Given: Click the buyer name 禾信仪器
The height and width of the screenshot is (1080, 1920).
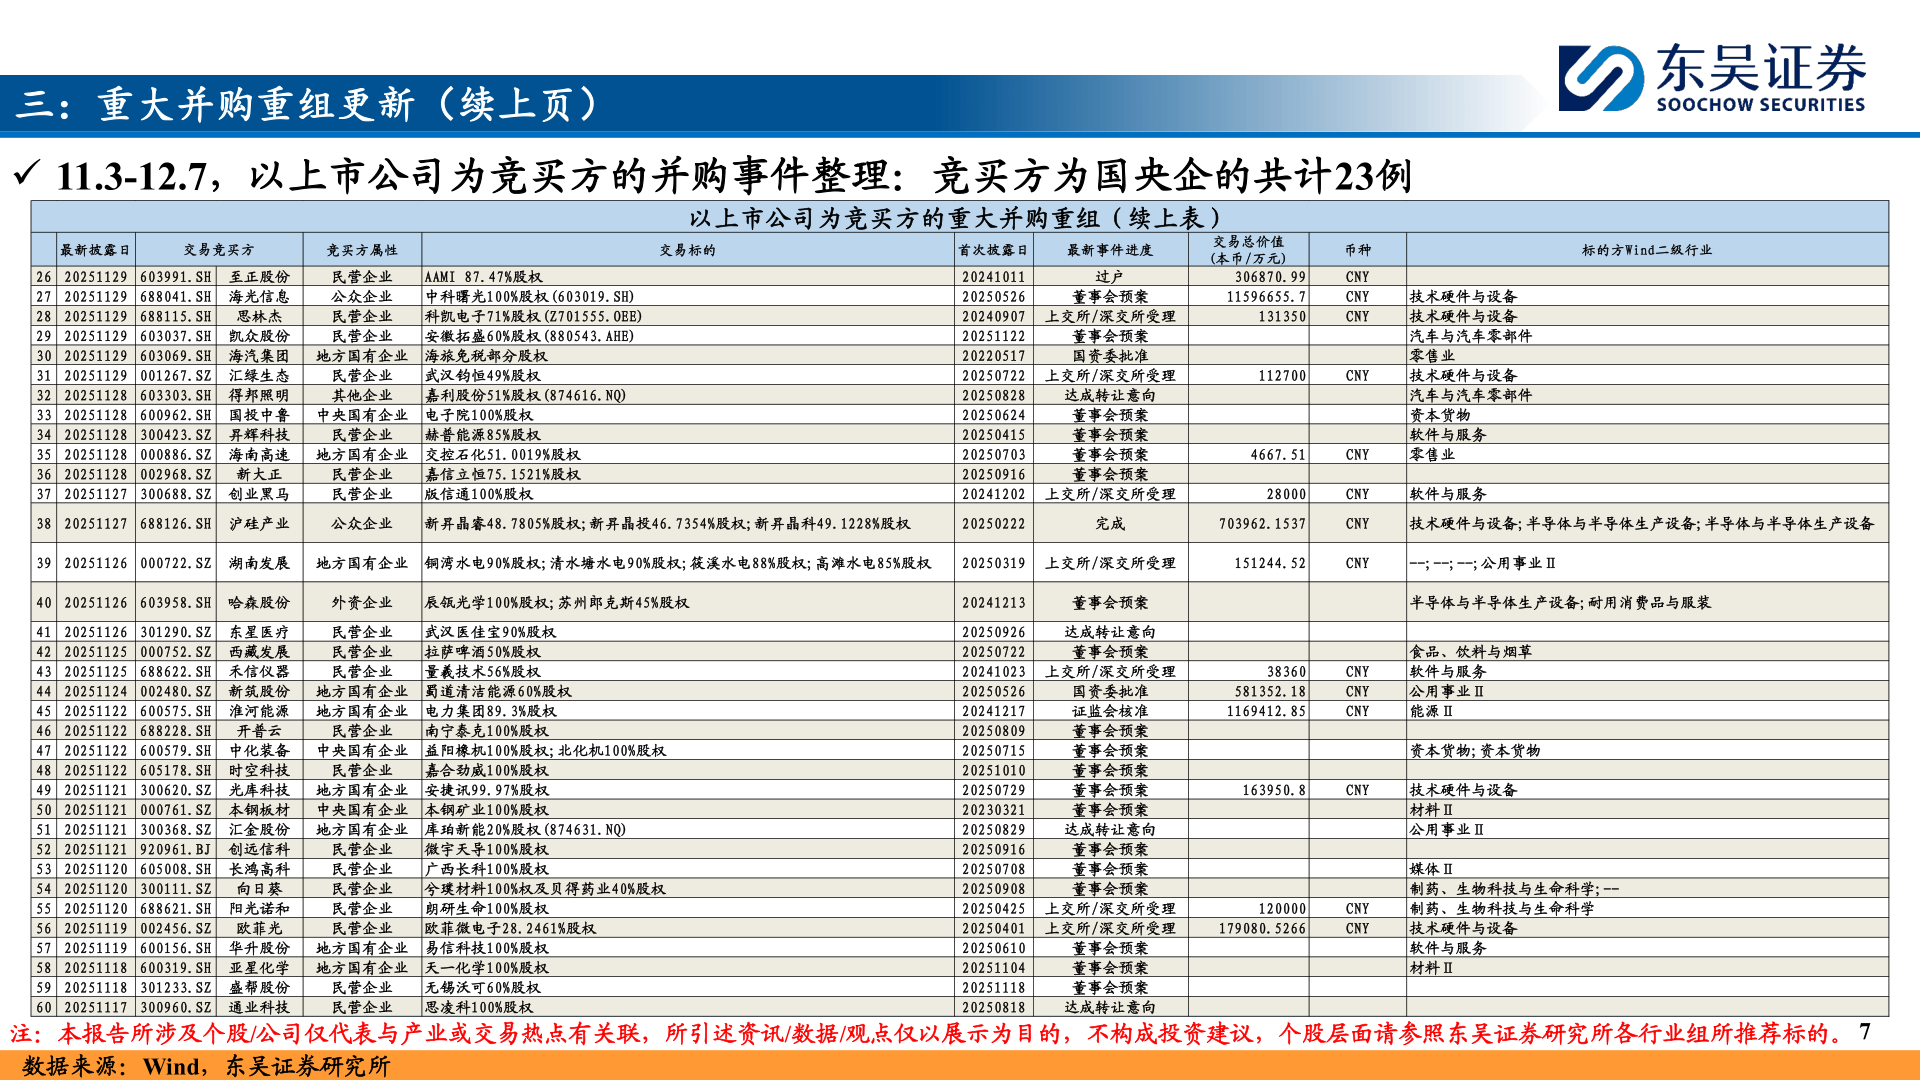Looking at the screenshot, I should [x=259, y=672].
